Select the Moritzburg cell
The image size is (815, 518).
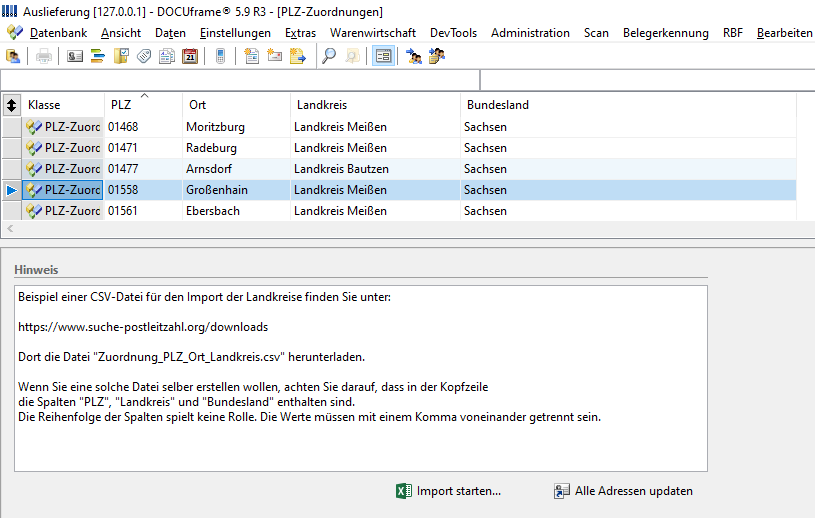click(x=236, y=127)
